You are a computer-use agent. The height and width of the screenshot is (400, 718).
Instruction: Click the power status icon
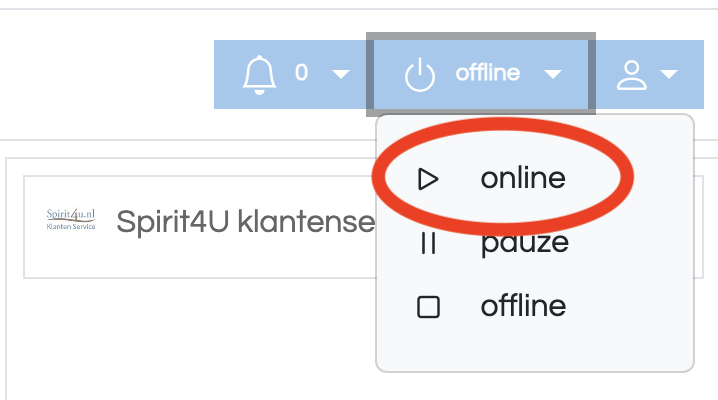coord(419,76)
